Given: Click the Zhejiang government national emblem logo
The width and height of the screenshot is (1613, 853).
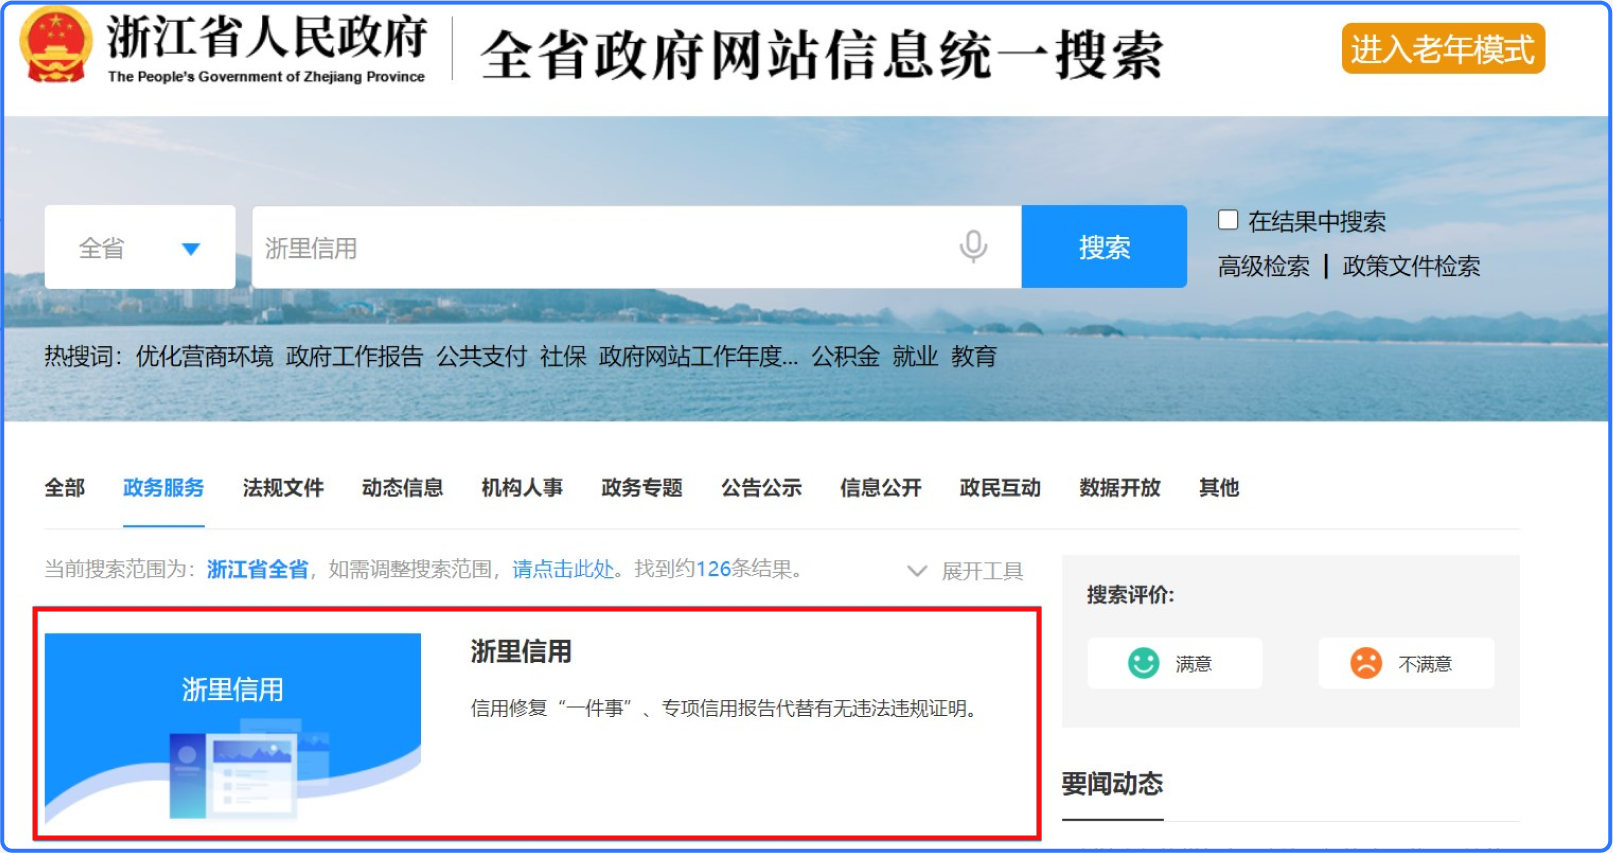Looking at the screenshot, I should coord(56,45).
